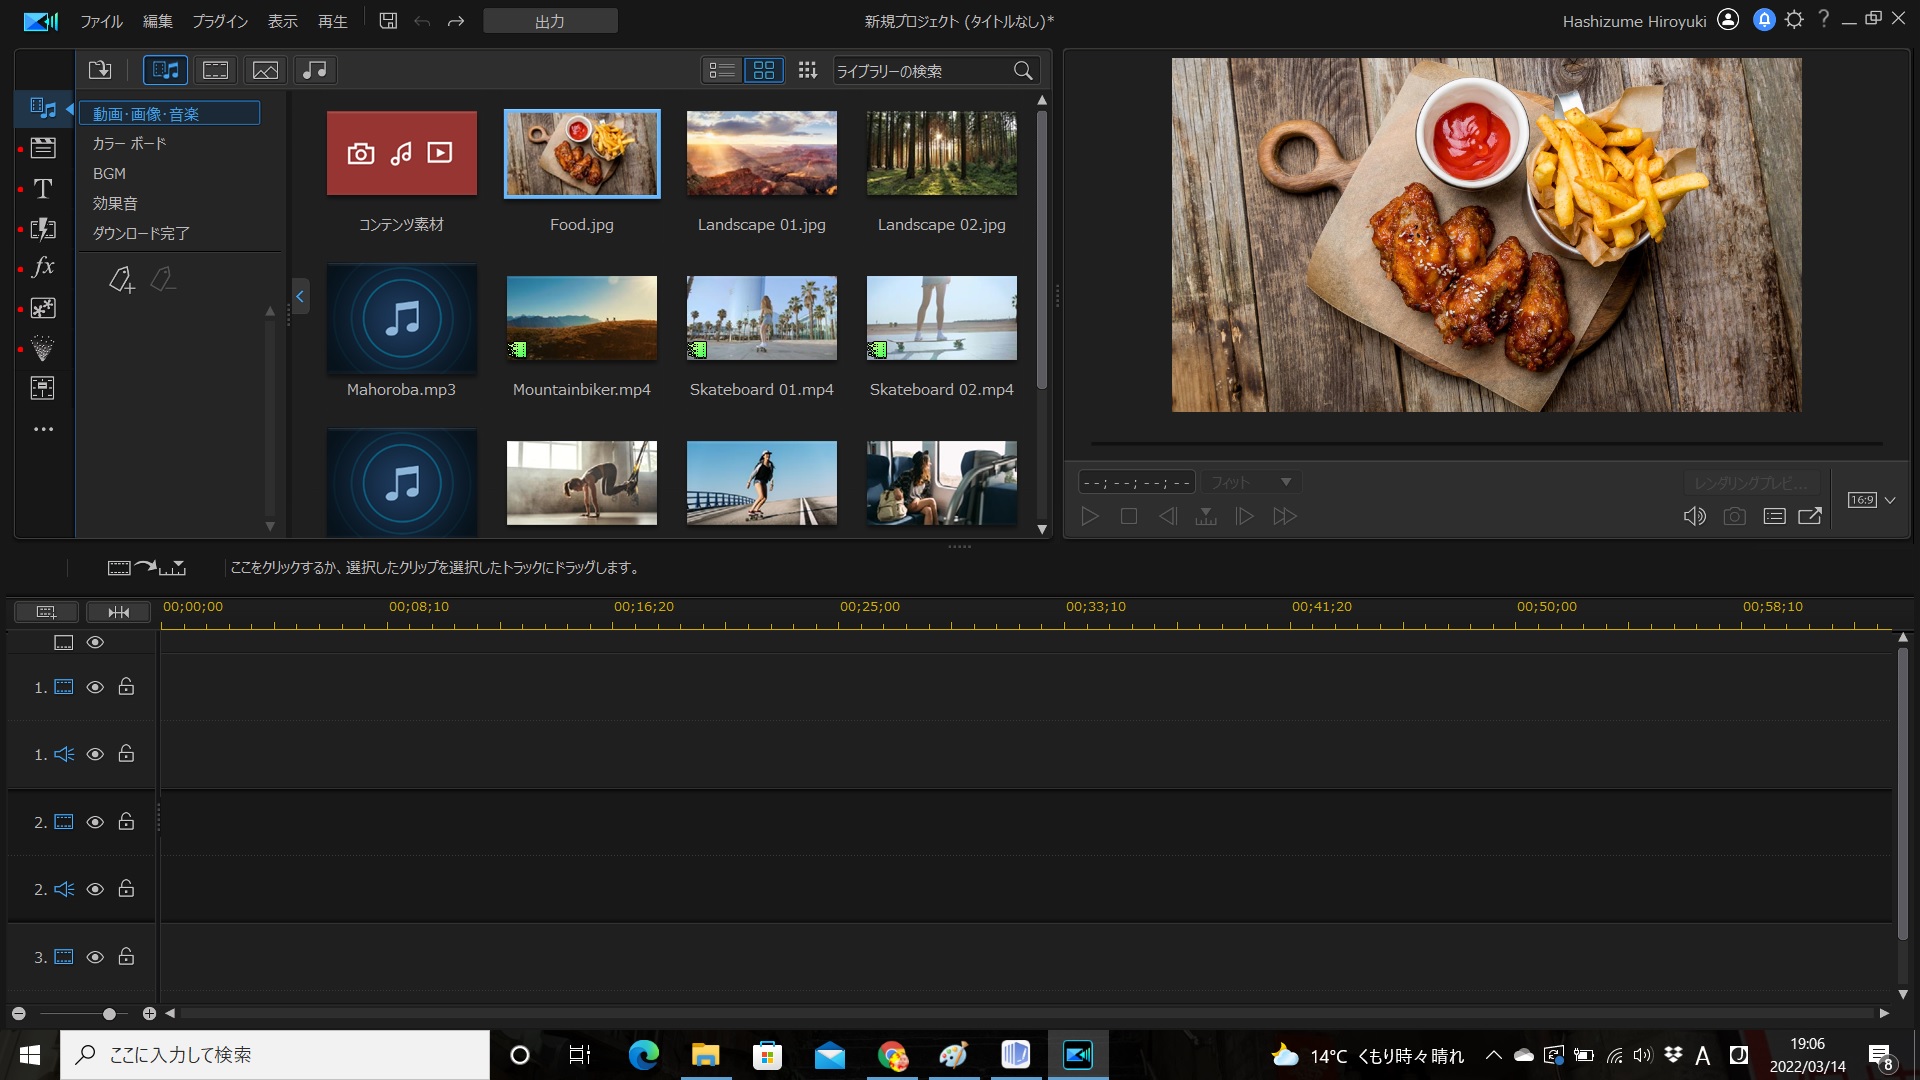Filter library to videos only
The image size is (1920, 1080).
tap(216, 70)
